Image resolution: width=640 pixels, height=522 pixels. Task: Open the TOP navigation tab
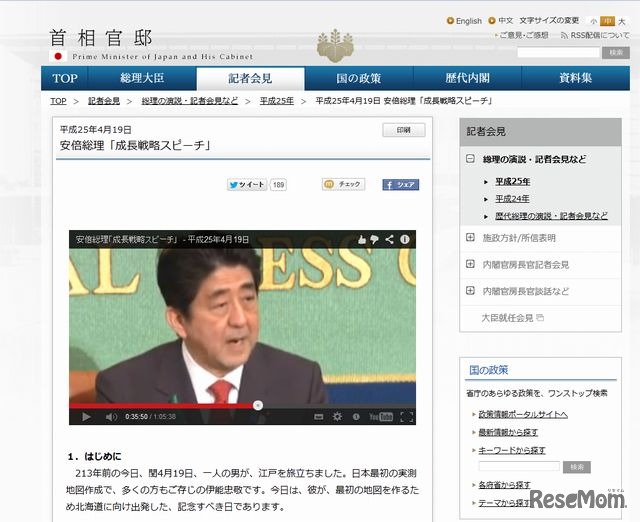(64, 78)
